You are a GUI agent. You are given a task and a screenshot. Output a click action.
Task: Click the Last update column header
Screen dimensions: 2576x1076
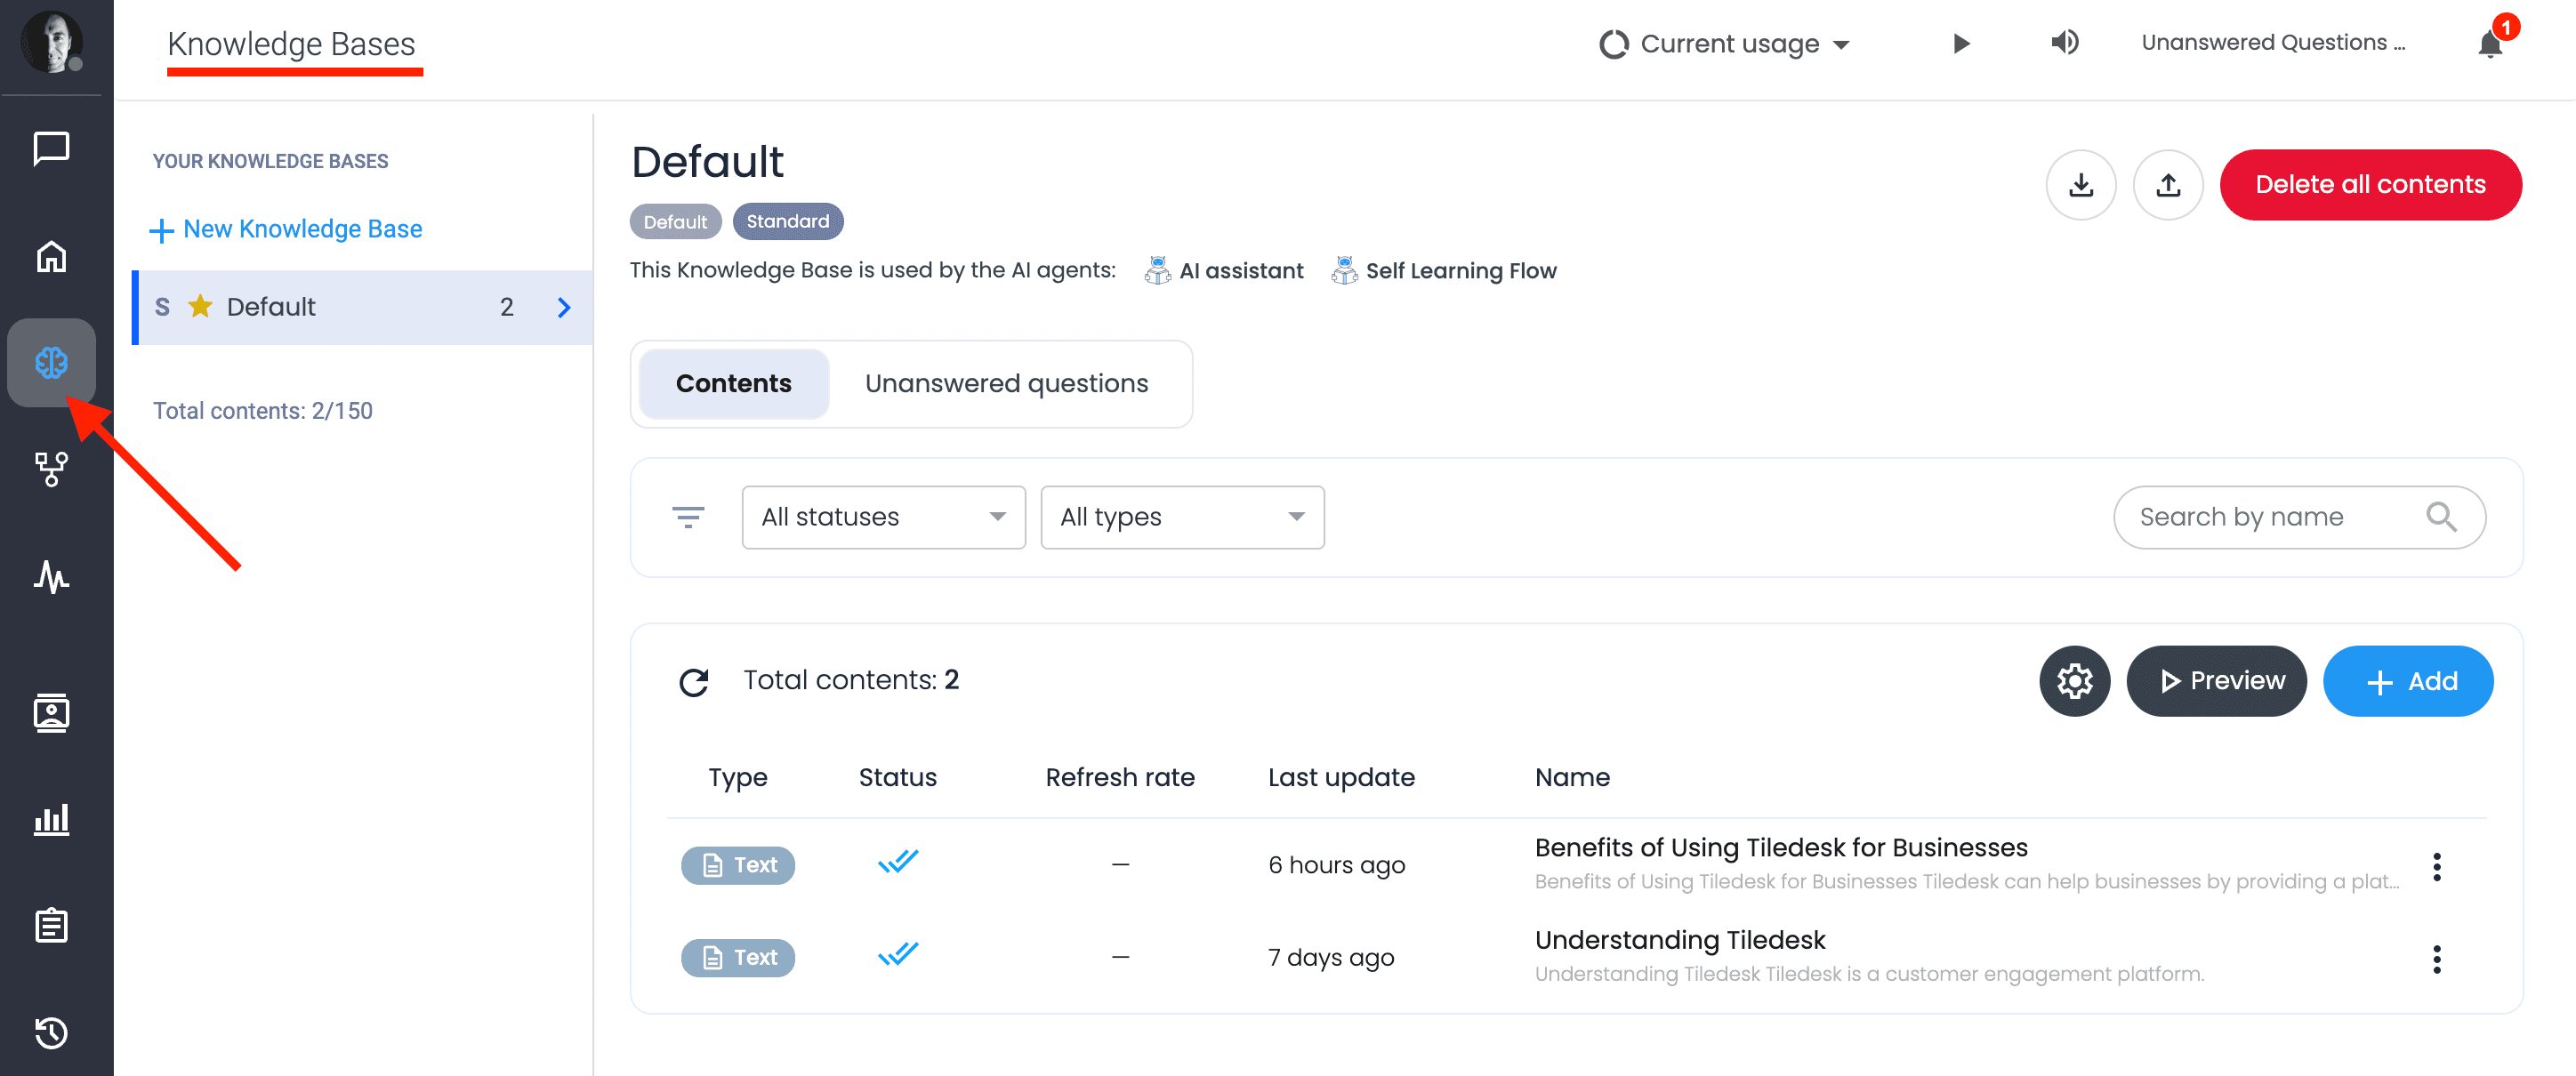pyautogui.click(x=1341, y=777)
